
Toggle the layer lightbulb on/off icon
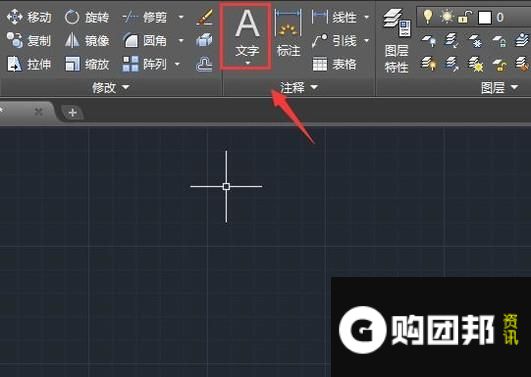coord(428,17)
